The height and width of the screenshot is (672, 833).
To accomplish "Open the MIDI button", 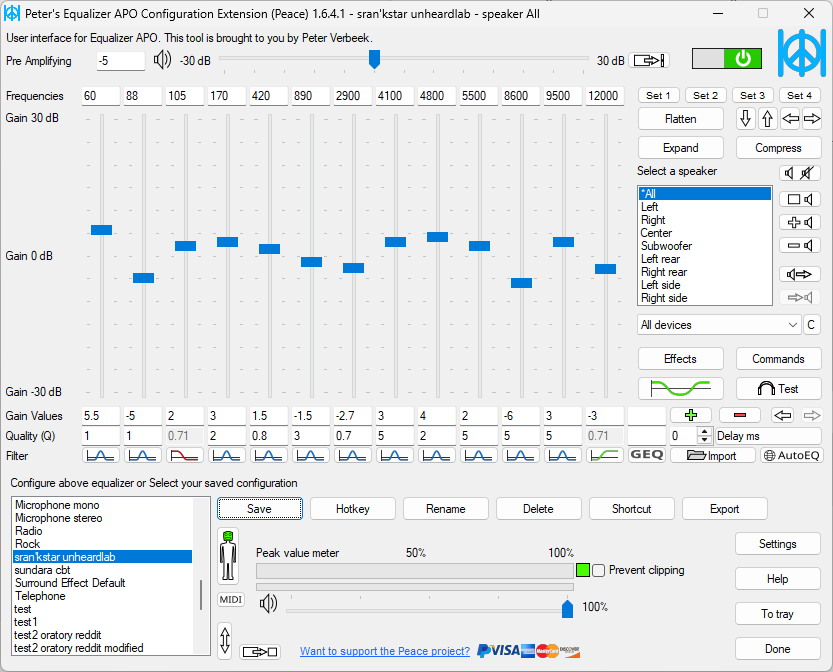I will (231, 600).
